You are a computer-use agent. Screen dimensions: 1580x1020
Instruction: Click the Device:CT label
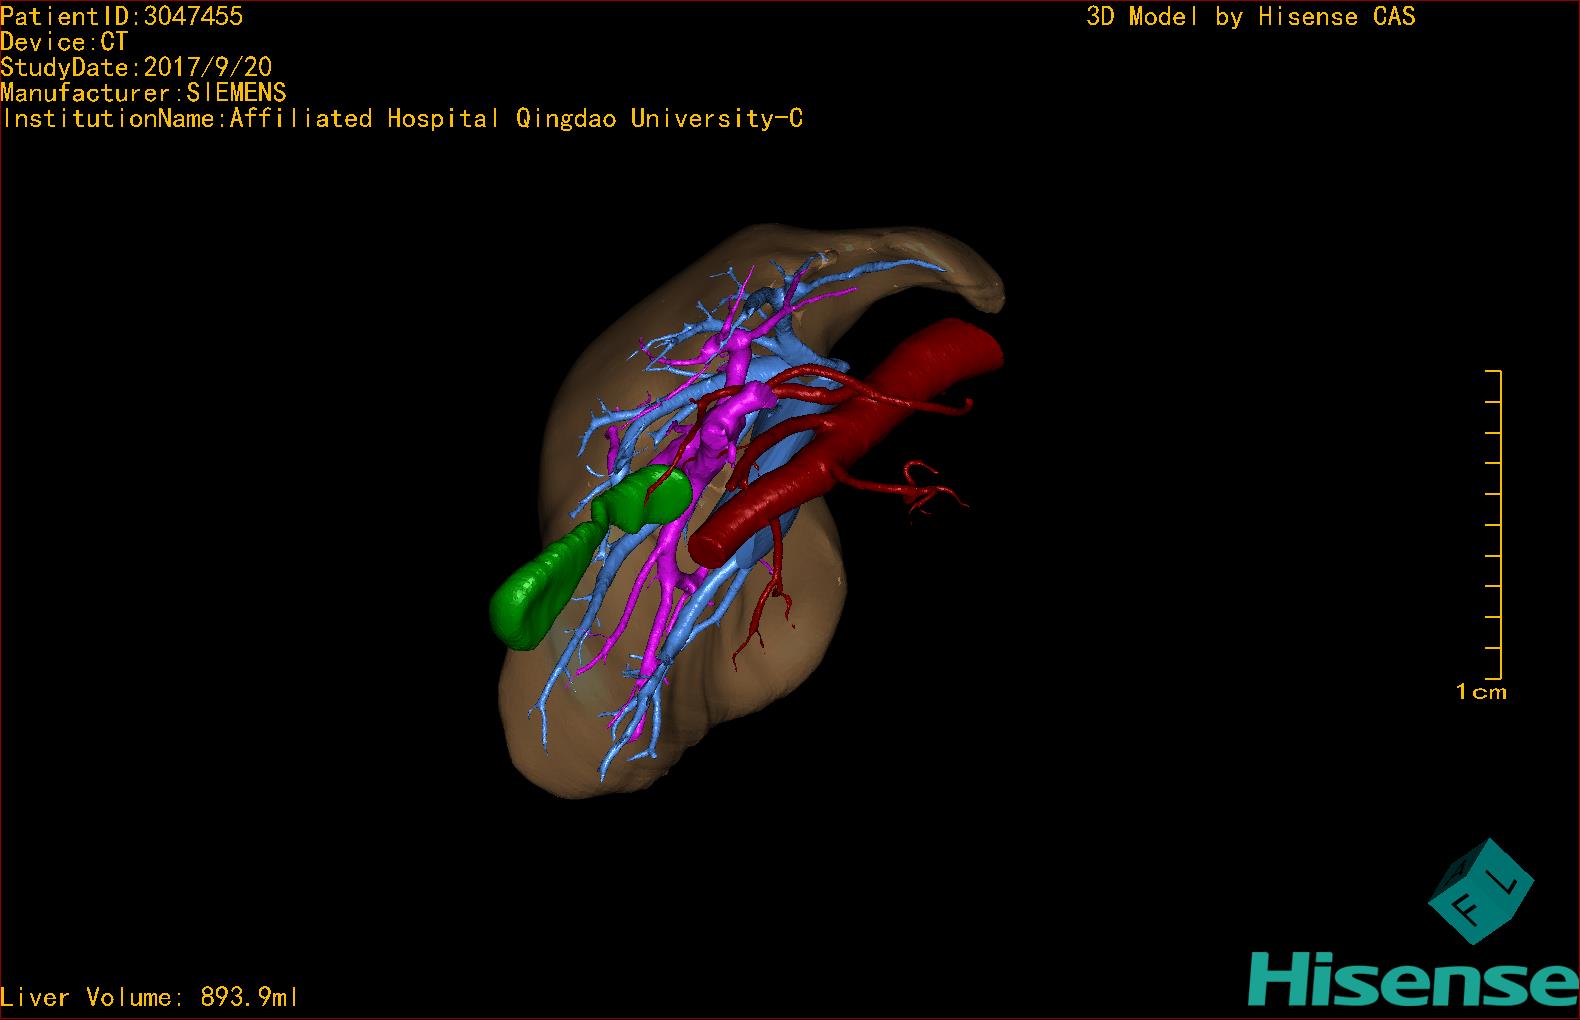[64, 42]
